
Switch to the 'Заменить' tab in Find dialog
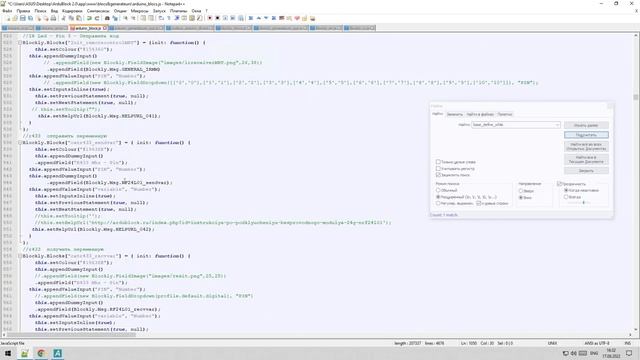pyautogui.click(x=454, y=114)
